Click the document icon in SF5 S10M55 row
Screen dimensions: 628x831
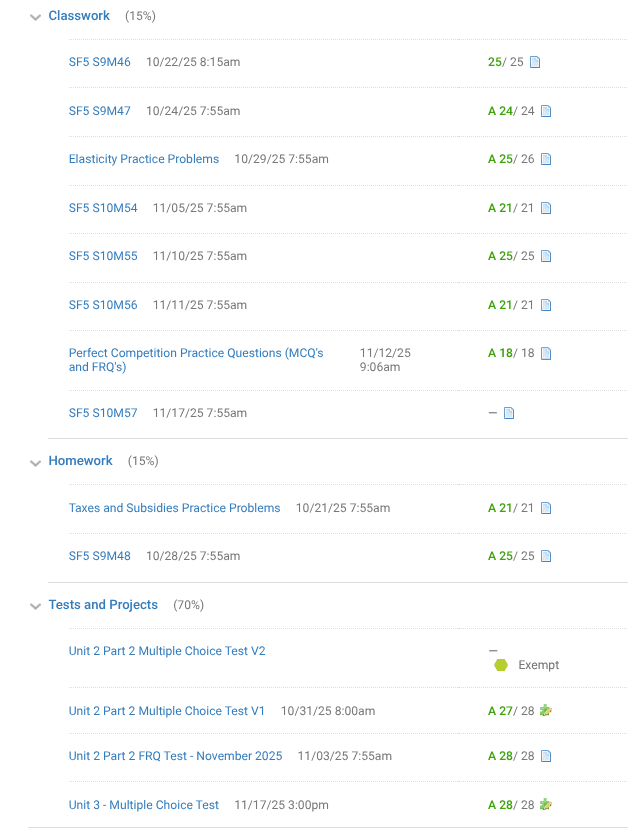coord(546,256)
